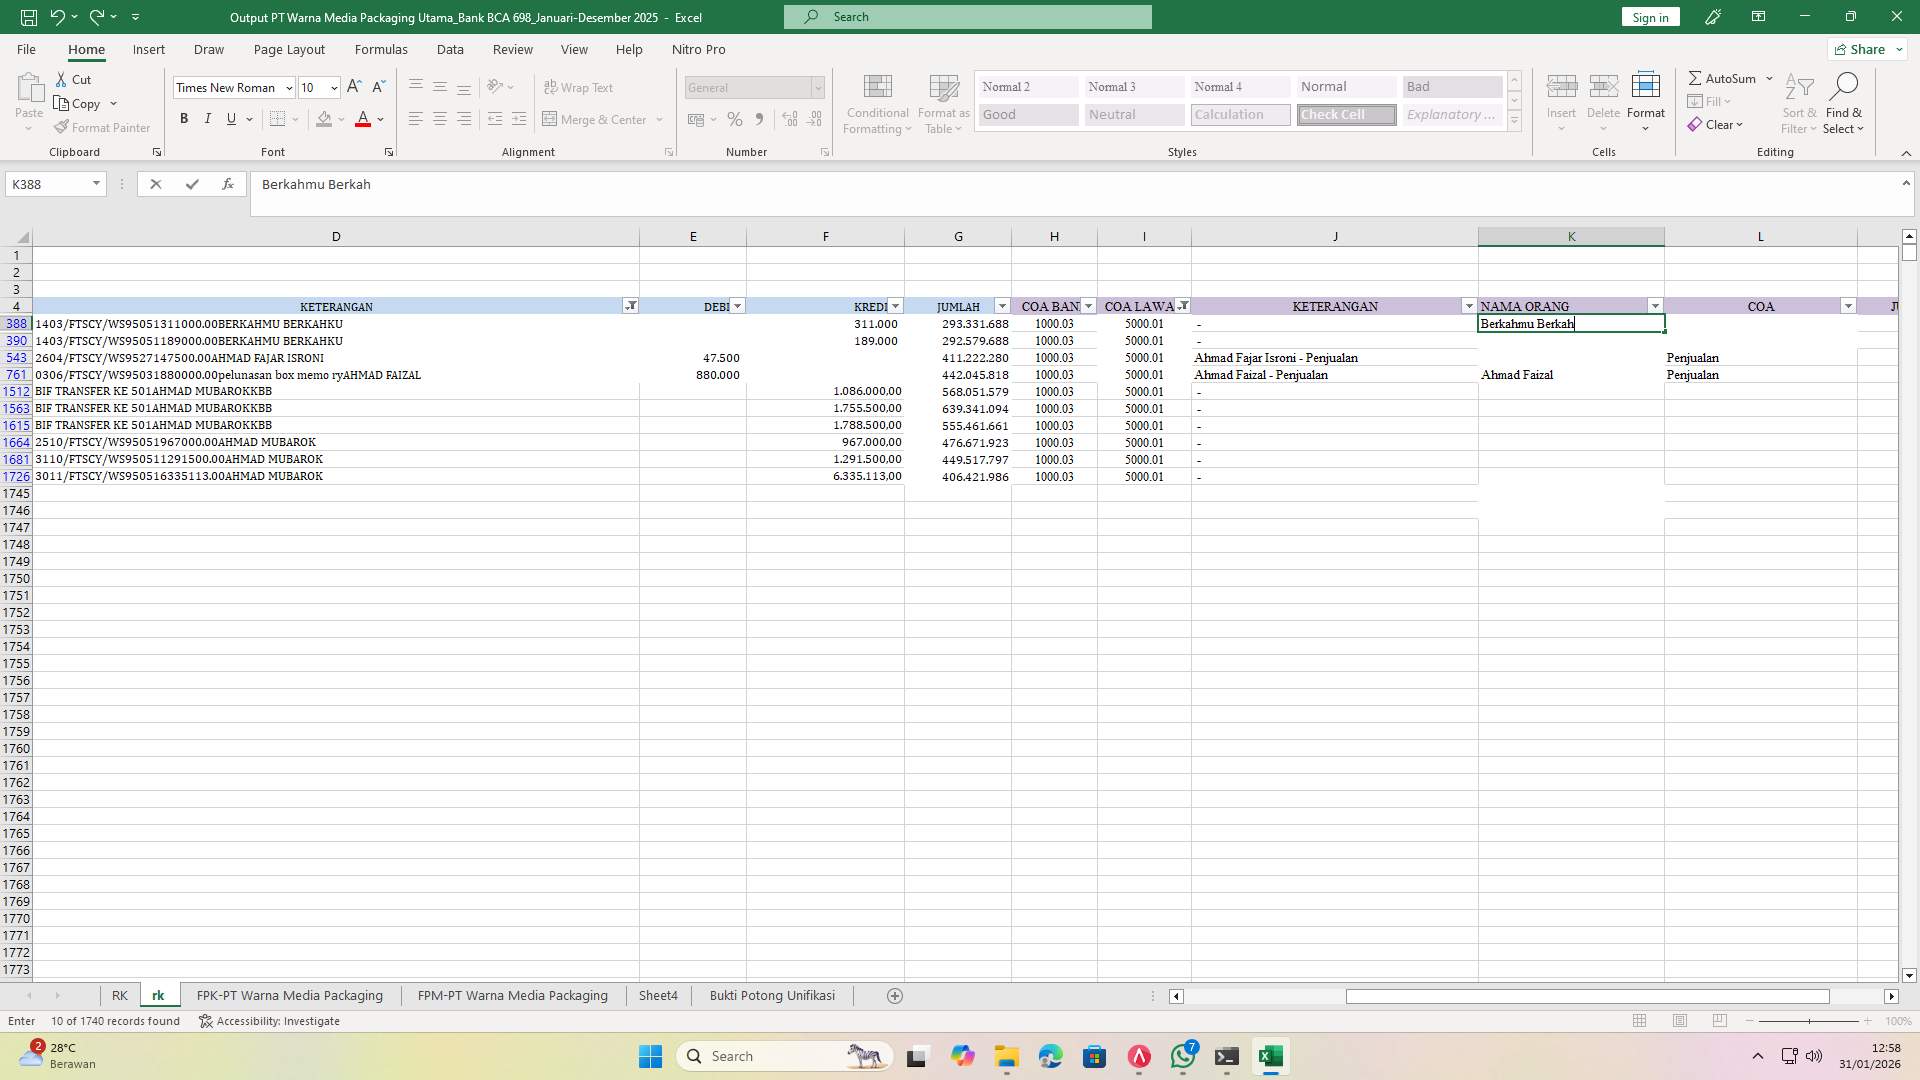Toggle italic formatting
The width and height of the screenshot is (1920, 1080).
coord(208,118)
